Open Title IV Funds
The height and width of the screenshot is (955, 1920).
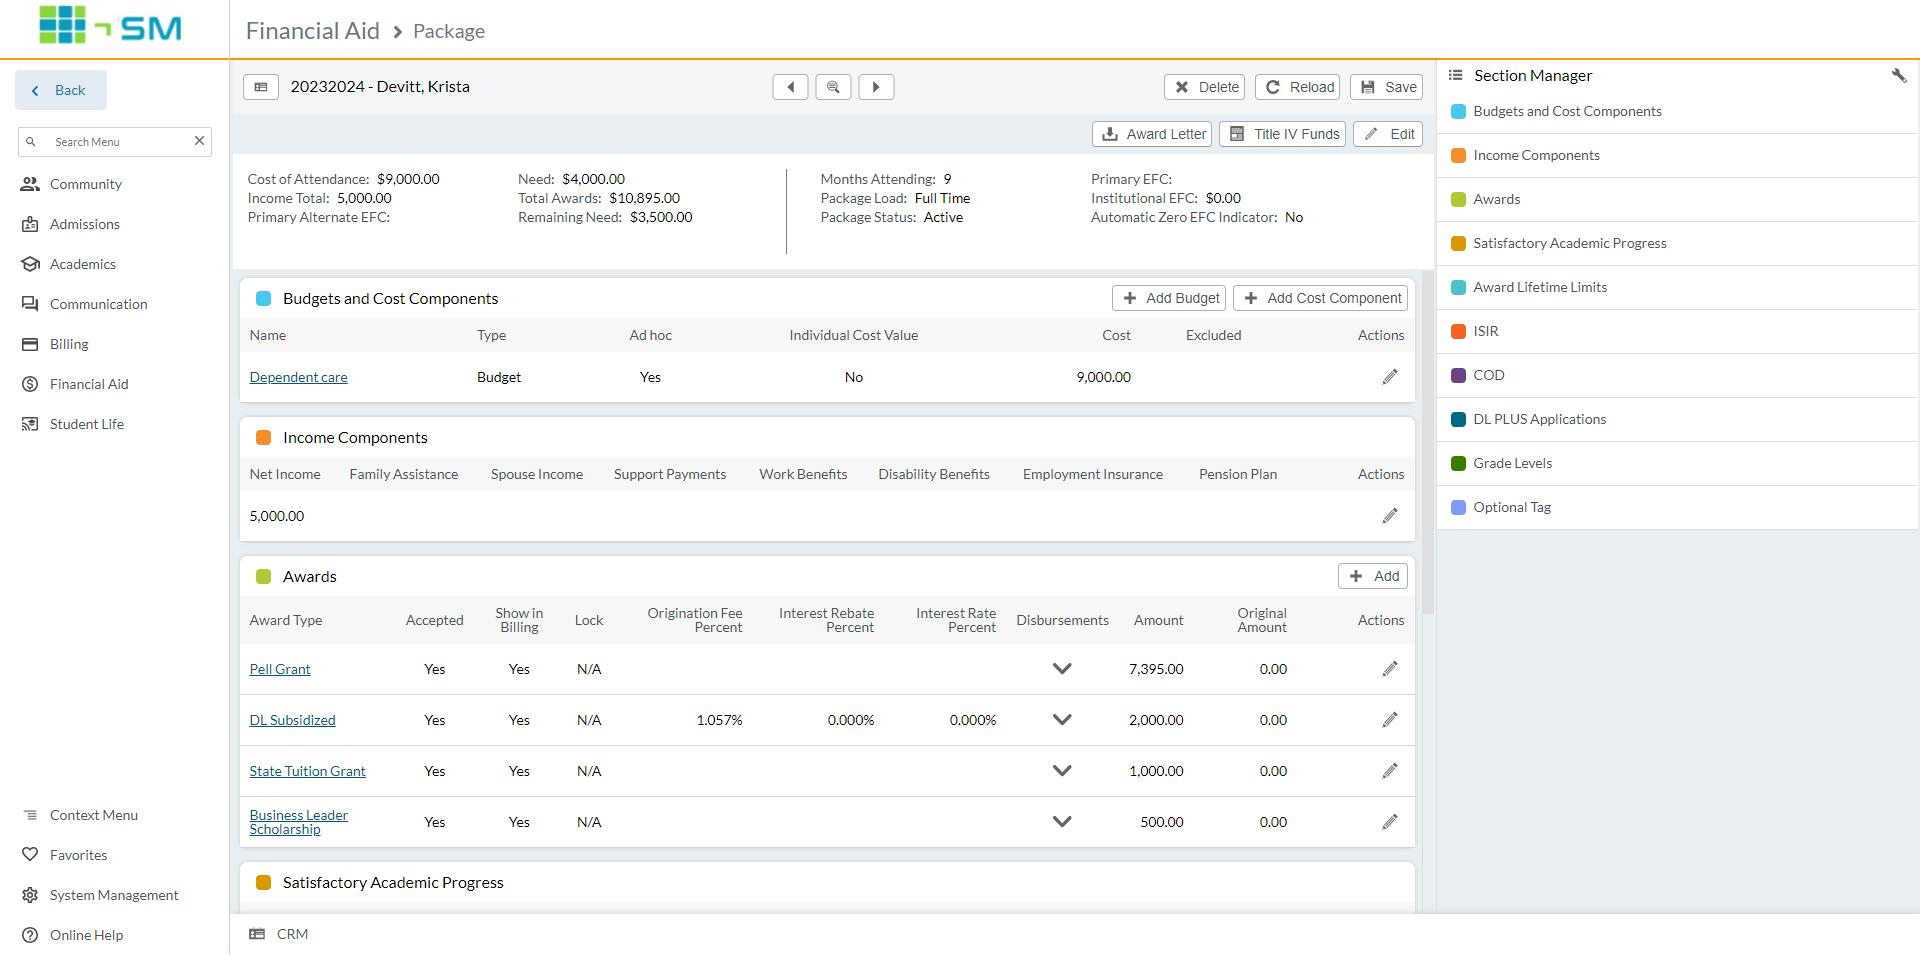point(1283,134)
